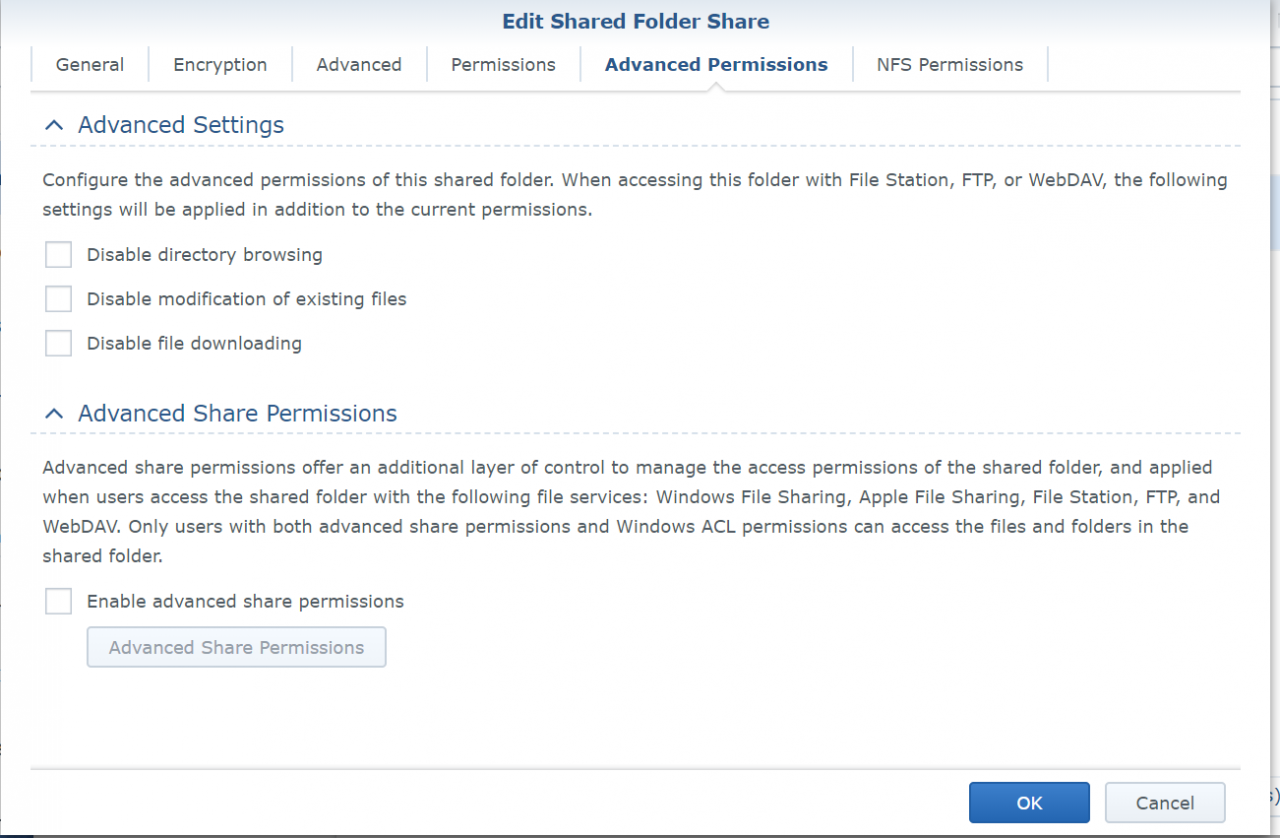Image resolution: width=1280 pixels, height=838 pixels.
Task: Click the Advanced Share Permissions chevron icon
Action: (x=53, y=413)
